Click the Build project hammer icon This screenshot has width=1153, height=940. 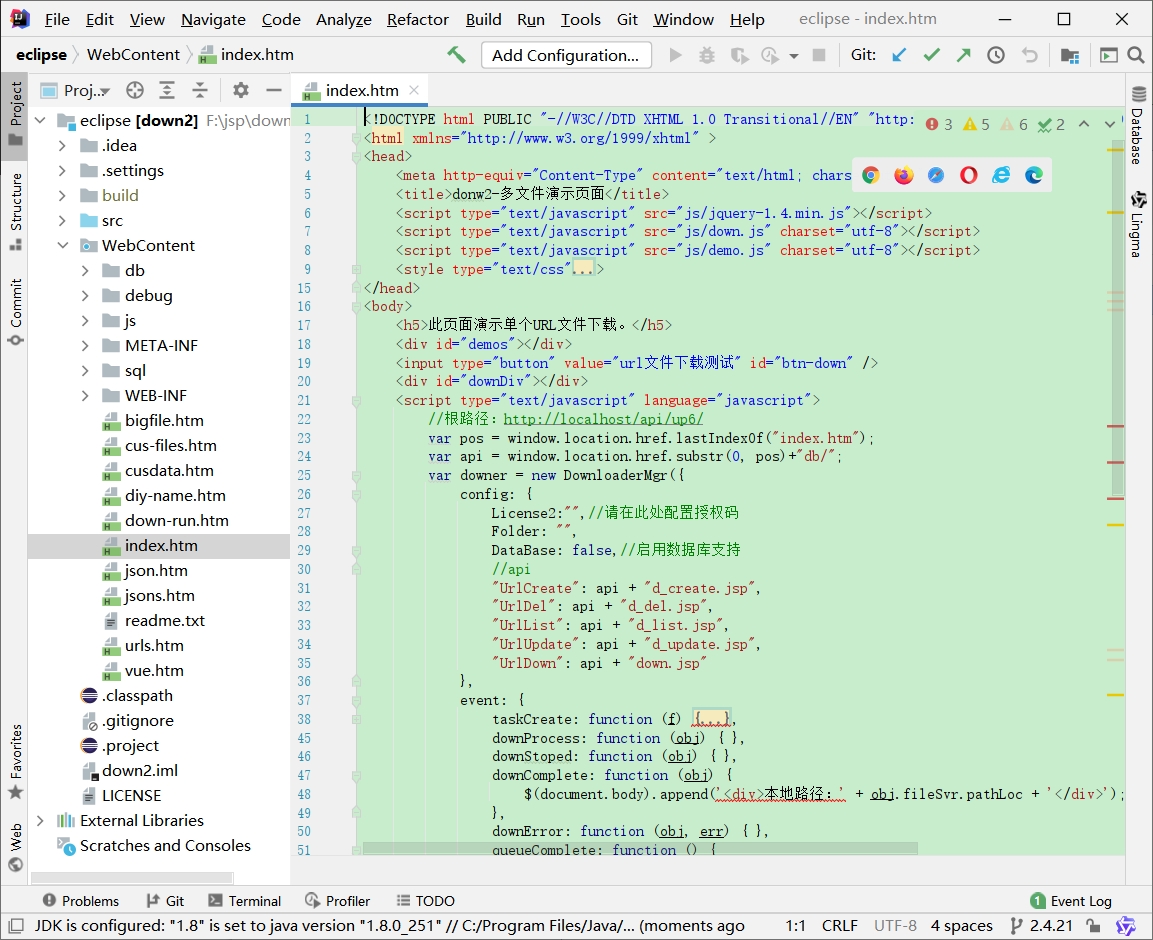pyautogui.click(x=456, y=55)
